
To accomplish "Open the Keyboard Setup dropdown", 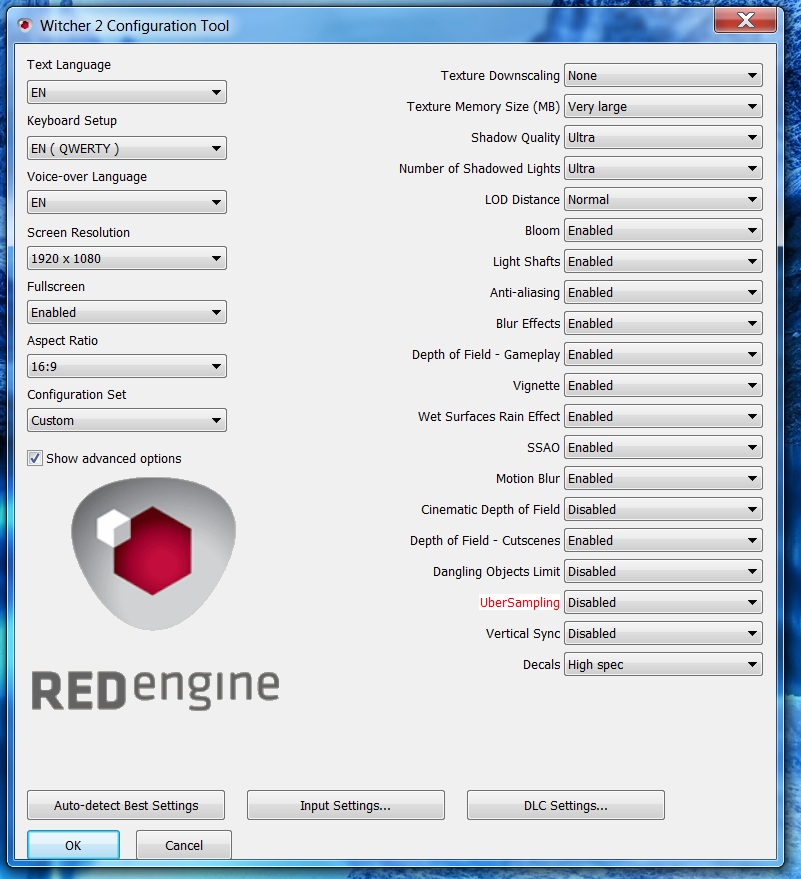I will coord(127,149).
